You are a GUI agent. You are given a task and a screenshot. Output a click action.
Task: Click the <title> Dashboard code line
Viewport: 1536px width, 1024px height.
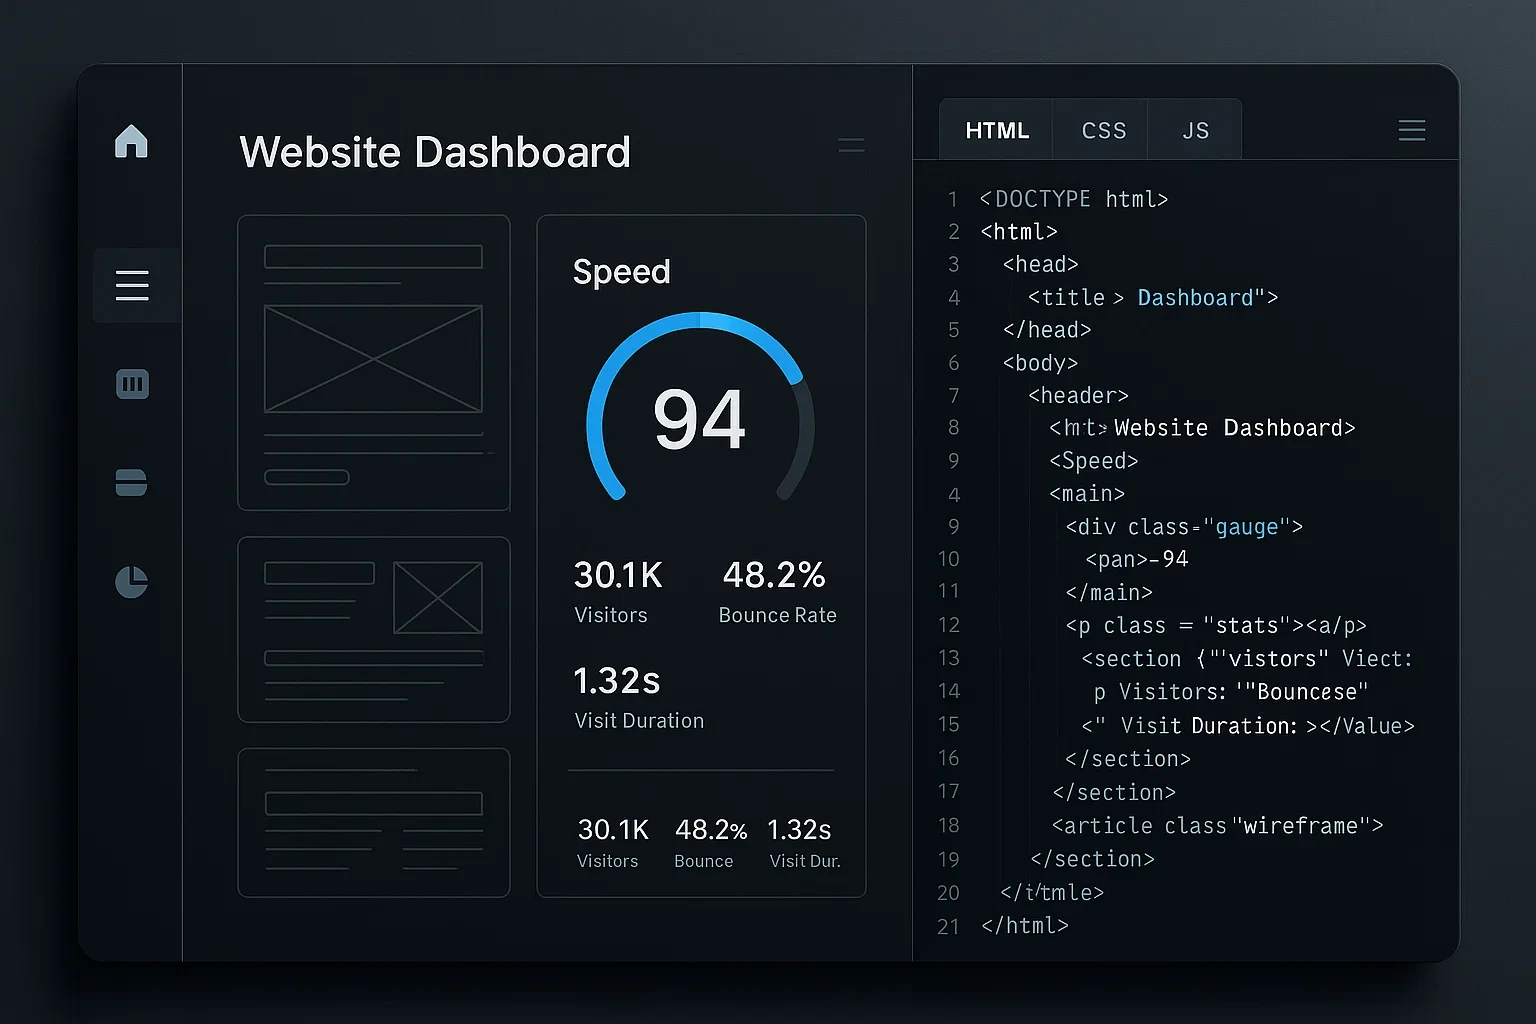pos(1153,298)
